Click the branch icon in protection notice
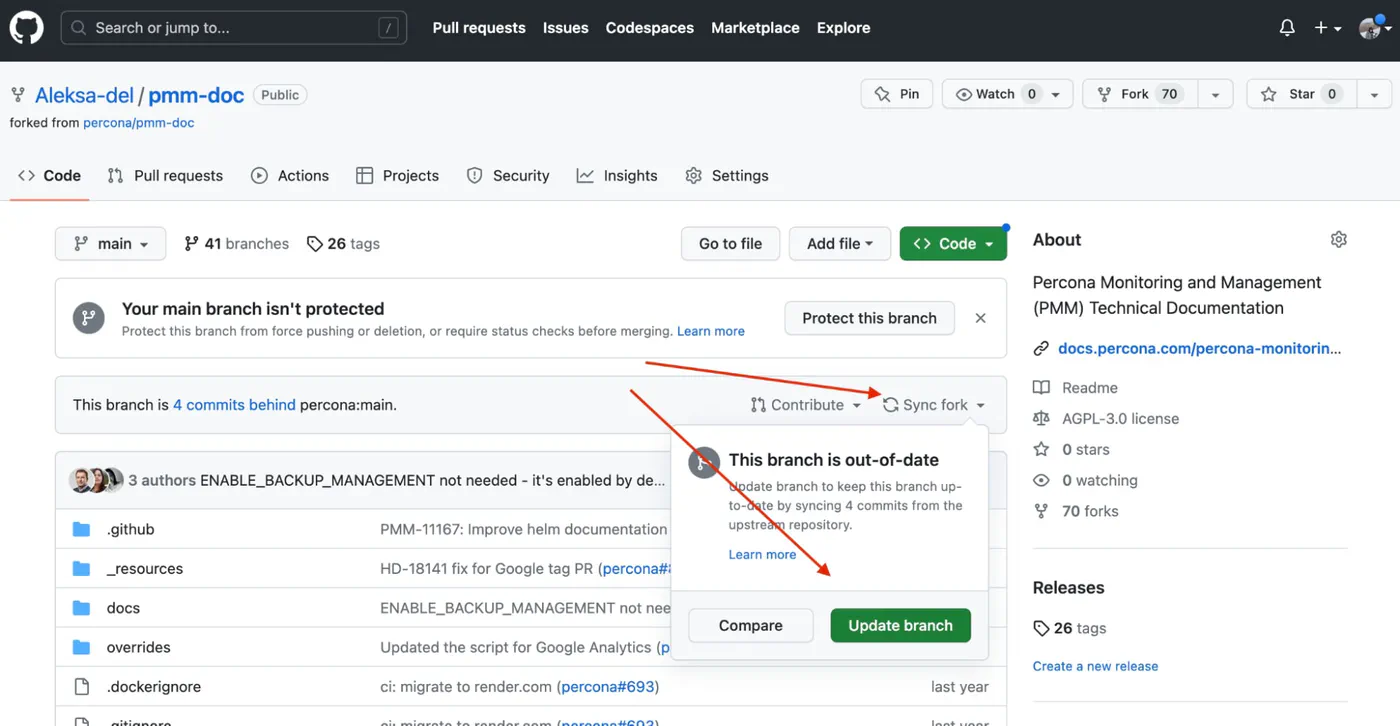 (89, 318)
